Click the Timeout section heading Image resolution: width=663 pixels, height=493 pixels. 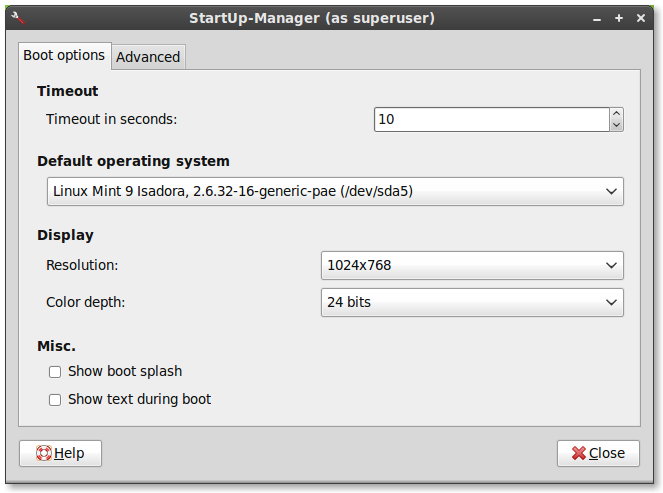68,91
